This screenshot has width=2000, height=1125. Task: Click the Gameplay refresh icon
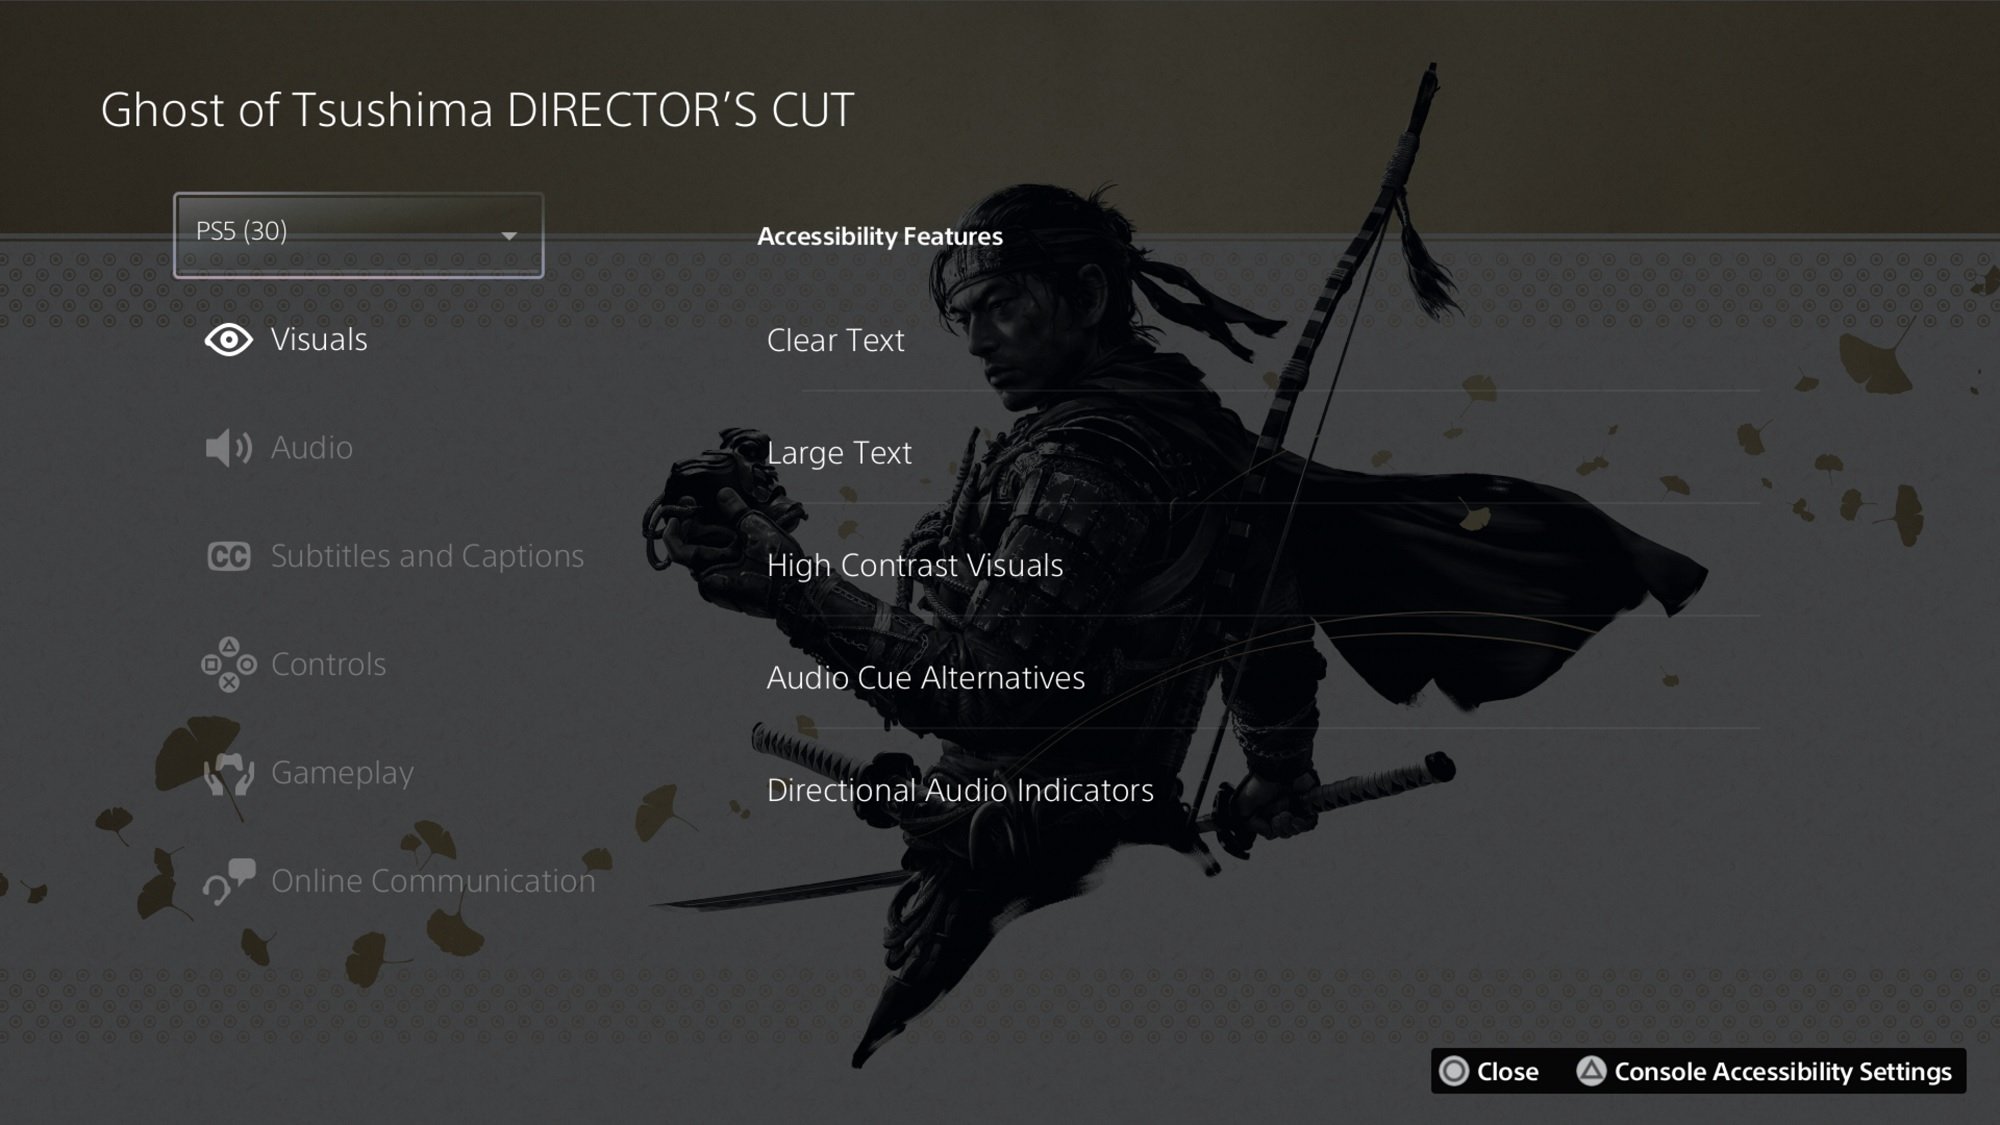[227, 771]
